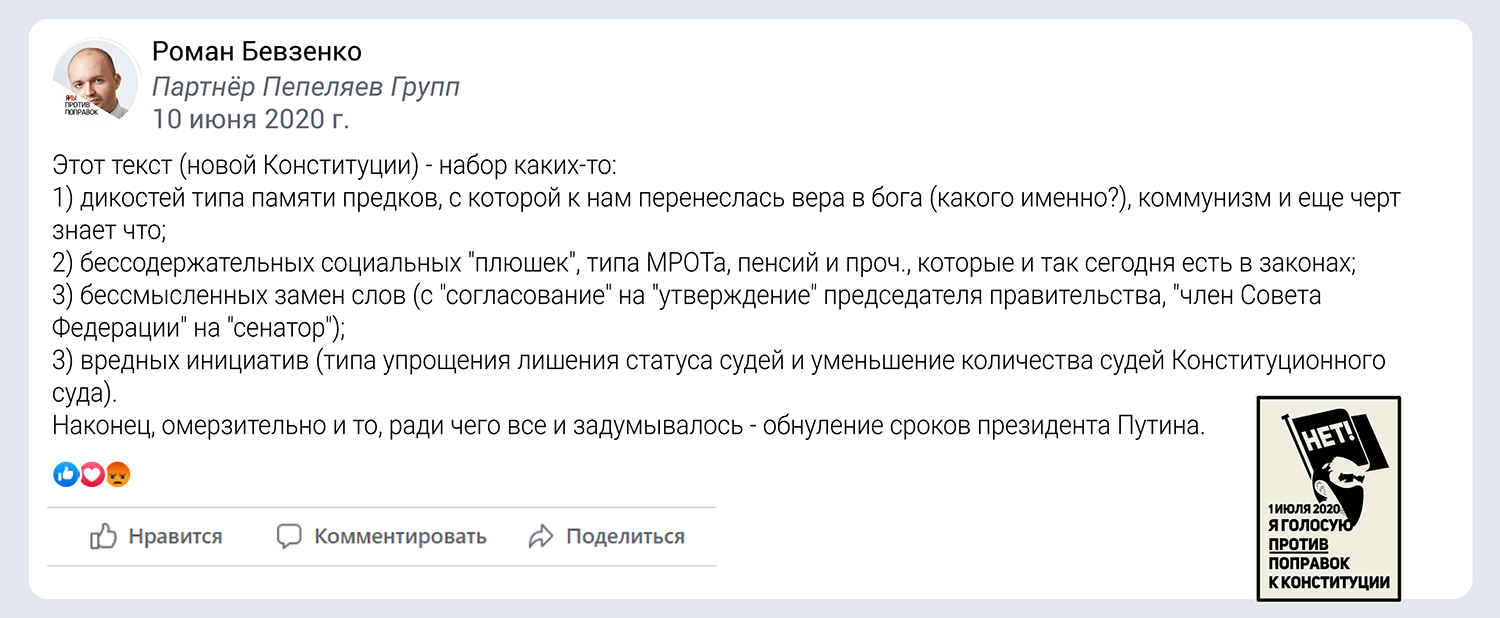Click the thumbs-up icon beside Нравится

[x=104, y=537]
